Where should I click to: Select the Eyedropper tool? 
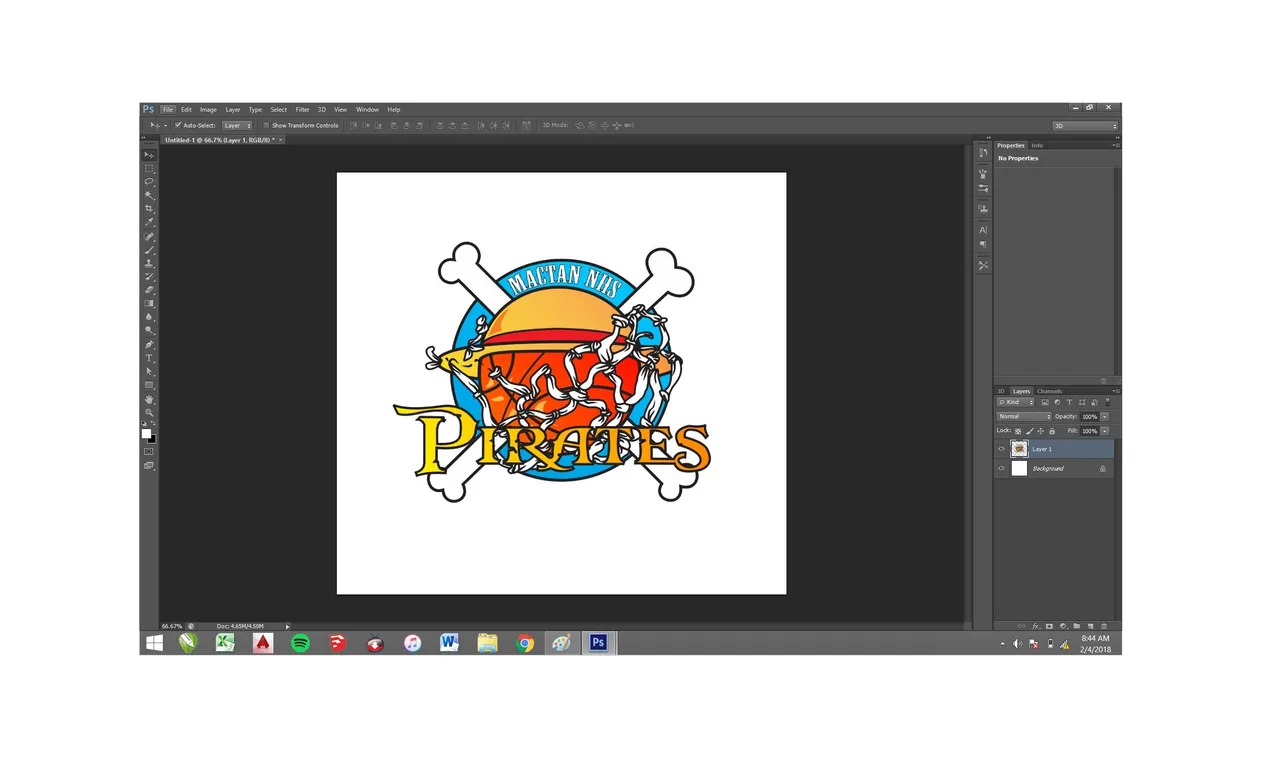[x=149, y=222]
